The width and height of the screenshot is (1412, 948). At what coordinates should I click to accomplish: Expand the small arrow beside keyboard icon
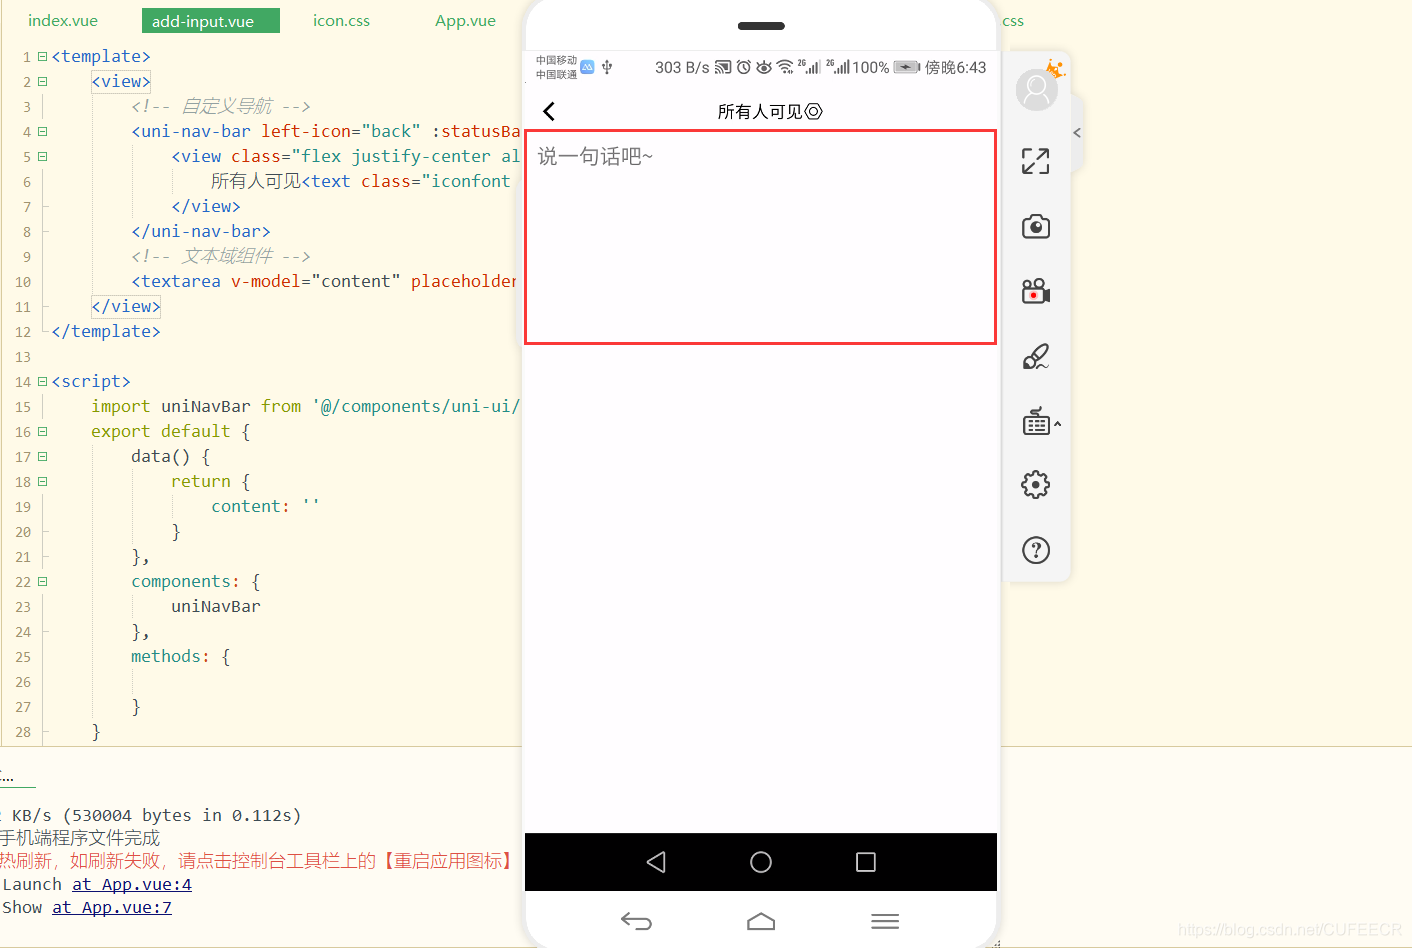[1057, 424]
